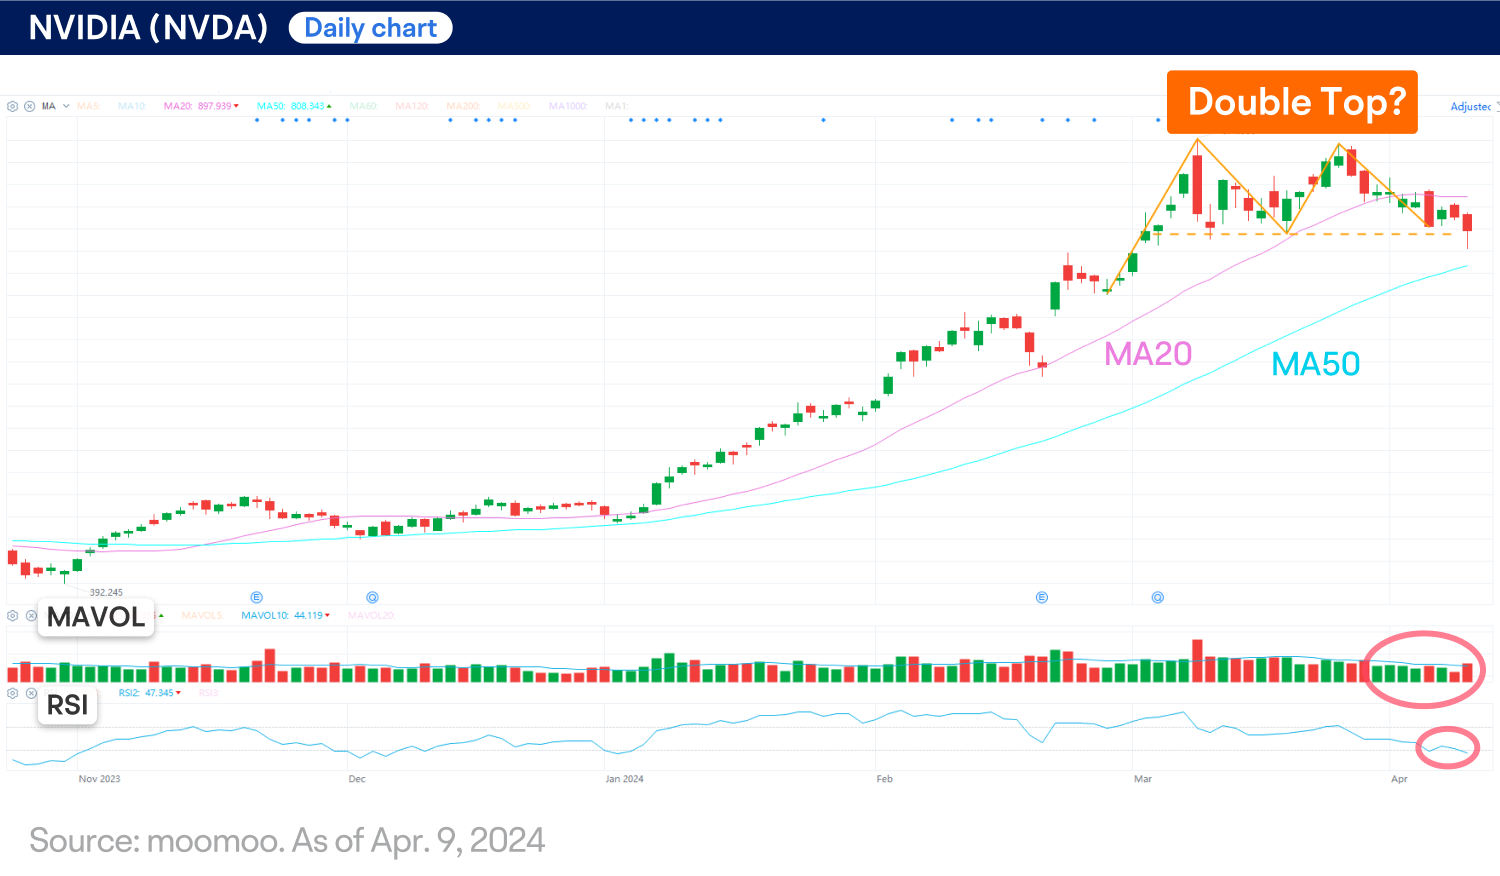Toggle the MAVOL20 line label

tap(371, 616)
